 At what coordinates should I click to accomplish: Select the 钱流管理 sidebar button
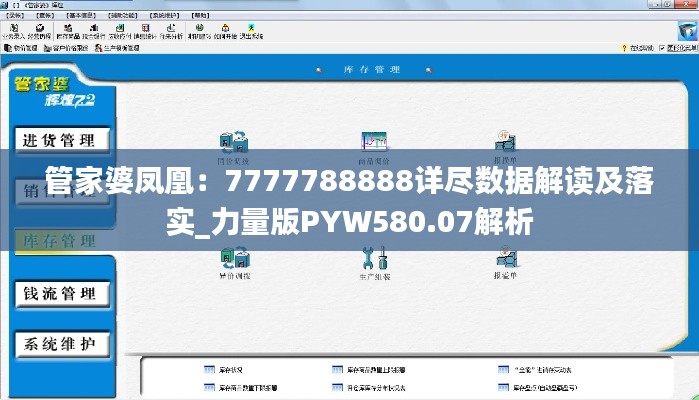pos(60,293)
